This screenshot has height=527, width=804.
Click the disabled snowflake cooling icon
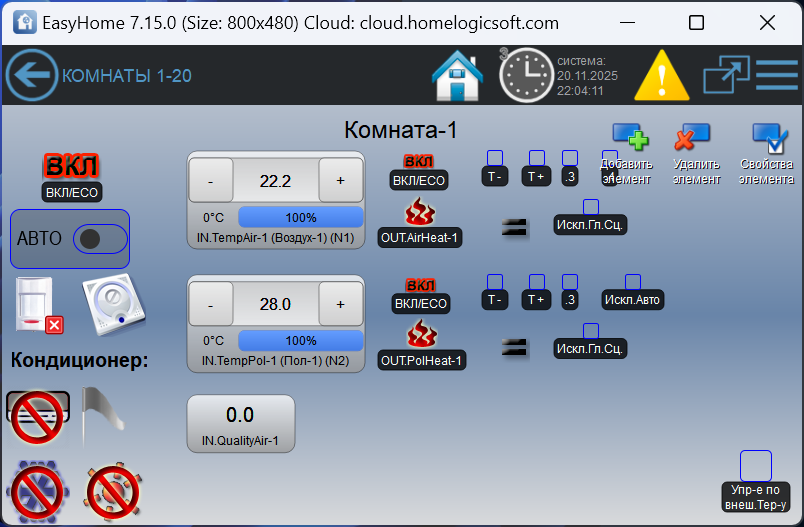click(37, 490)
